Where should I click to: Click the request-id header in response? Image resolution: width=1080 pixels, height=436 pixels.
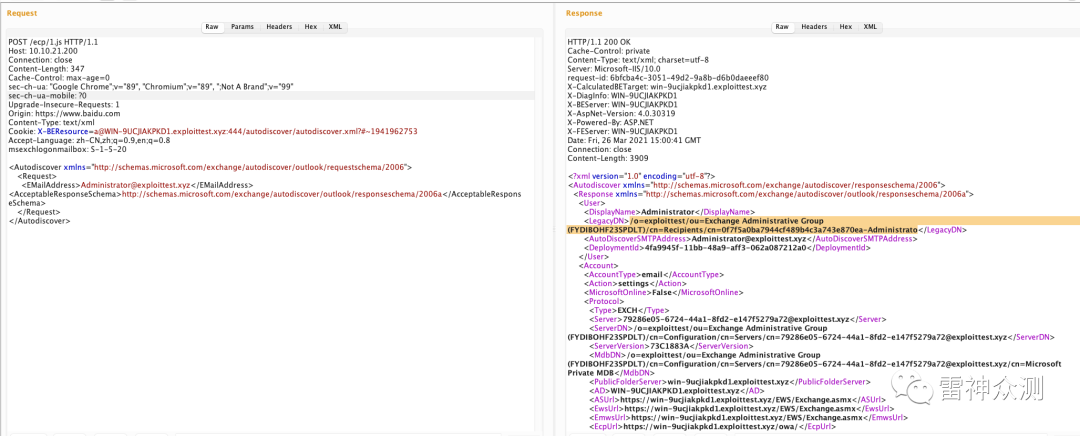pos(668,78)
